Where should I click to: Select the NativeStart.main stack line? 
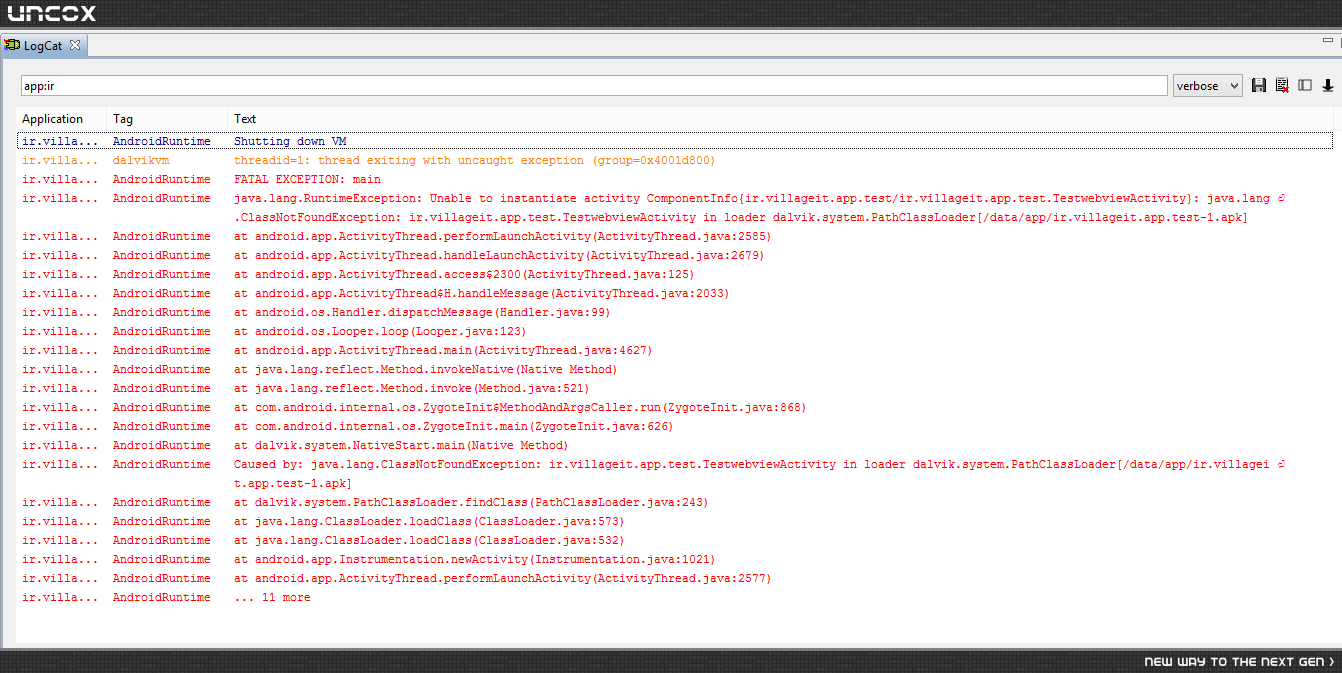[675, 445]
